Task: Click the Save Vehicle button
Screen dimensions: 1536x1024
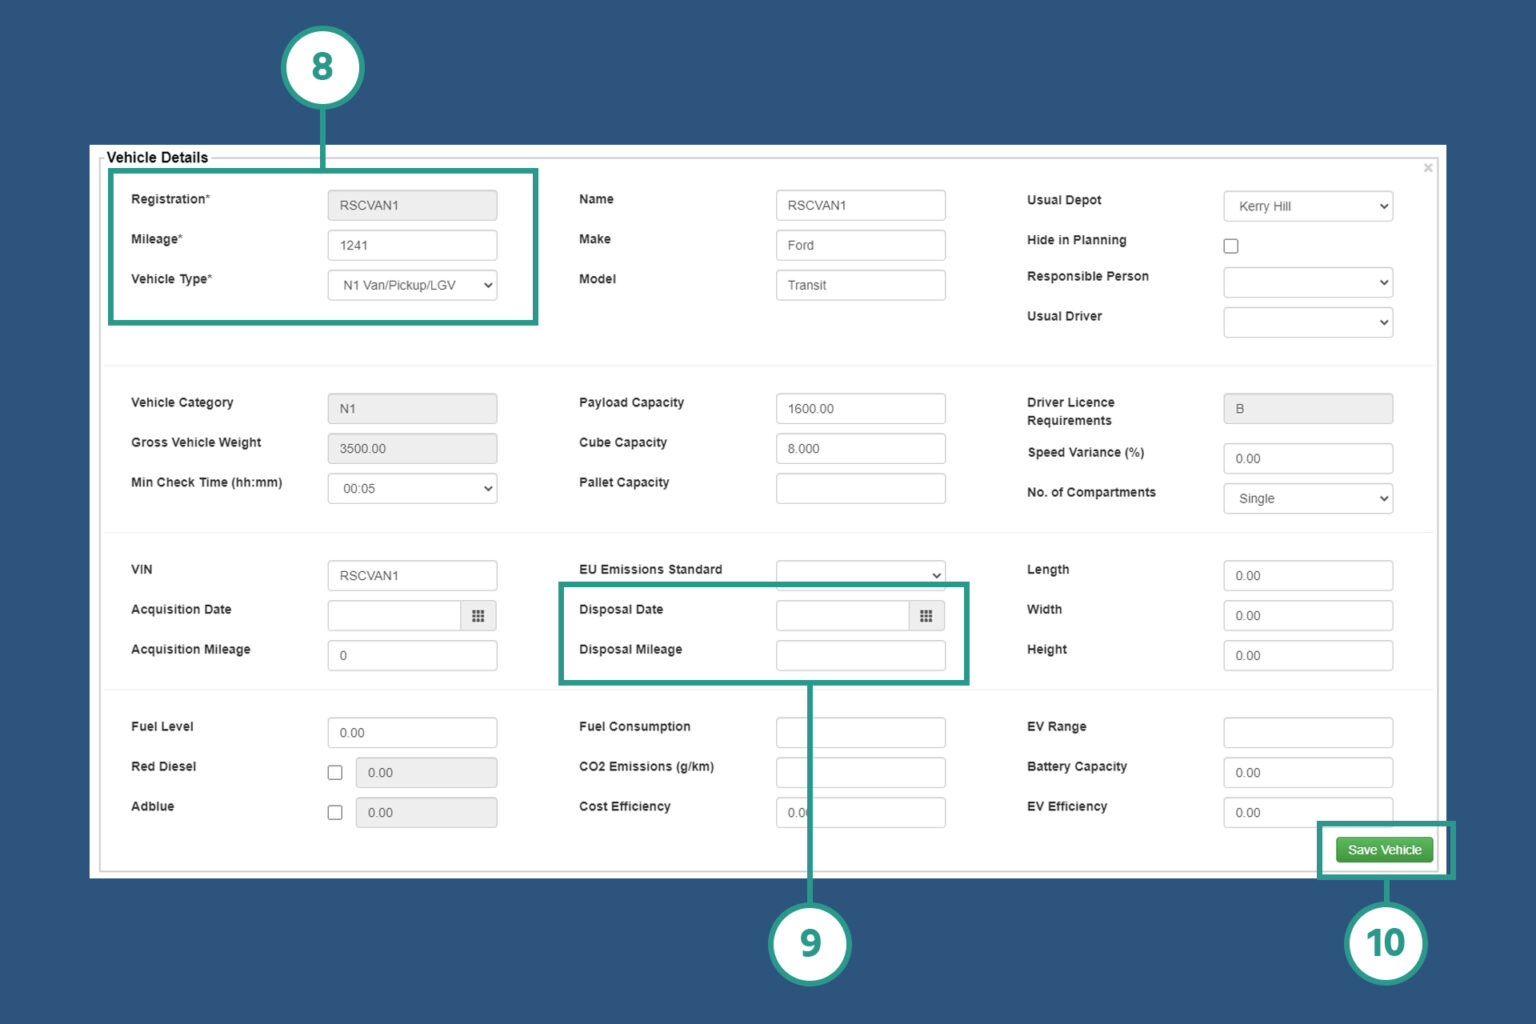Action: (1385, 849)
